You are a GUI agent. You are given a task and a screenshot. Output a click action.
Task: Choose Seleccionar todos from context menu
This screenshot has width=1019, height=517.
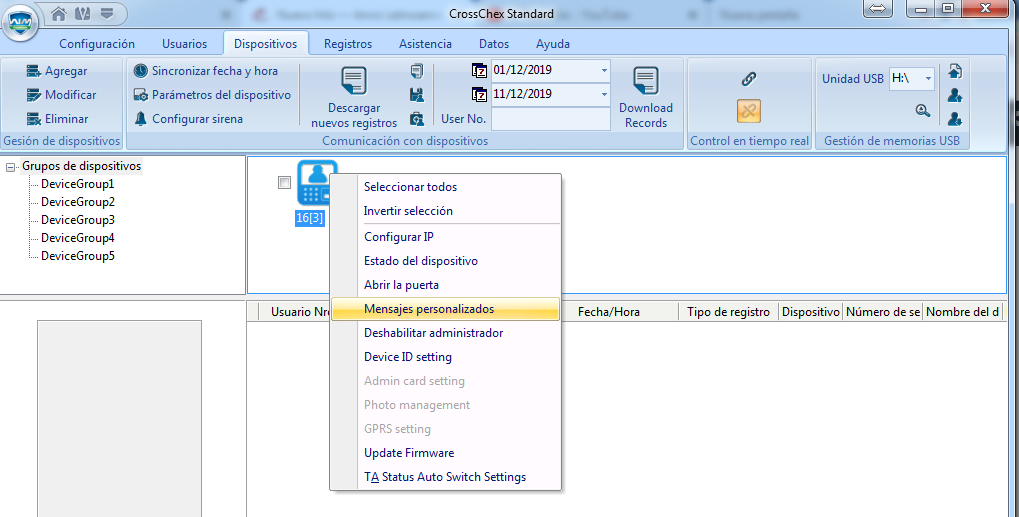coord(445,187)
